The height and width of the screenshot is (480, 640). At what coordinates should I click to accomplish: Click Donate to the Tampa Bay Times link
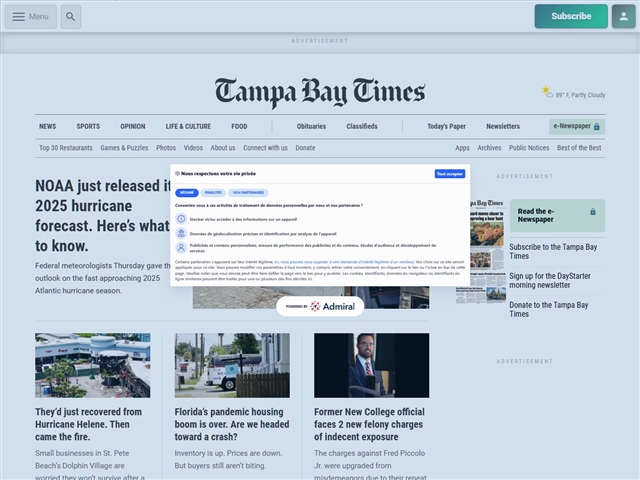(549, 309)
